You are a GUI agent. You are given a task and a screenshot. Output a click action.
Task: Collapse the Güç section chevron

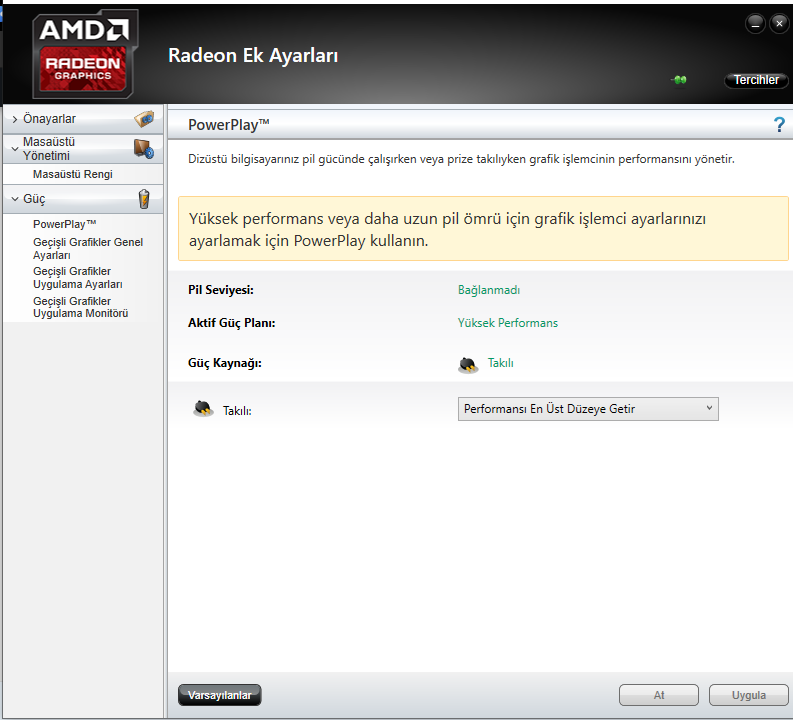click(x=15, y=199)
